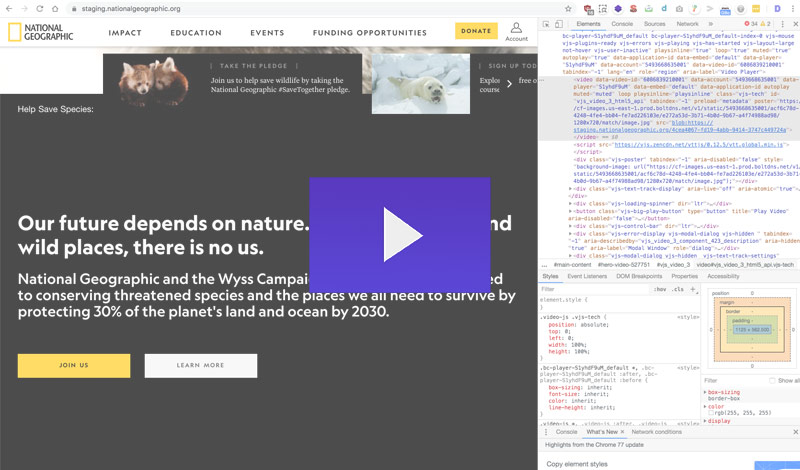
Task: Add a new style rule with plus
Action: tap(693, 289)
